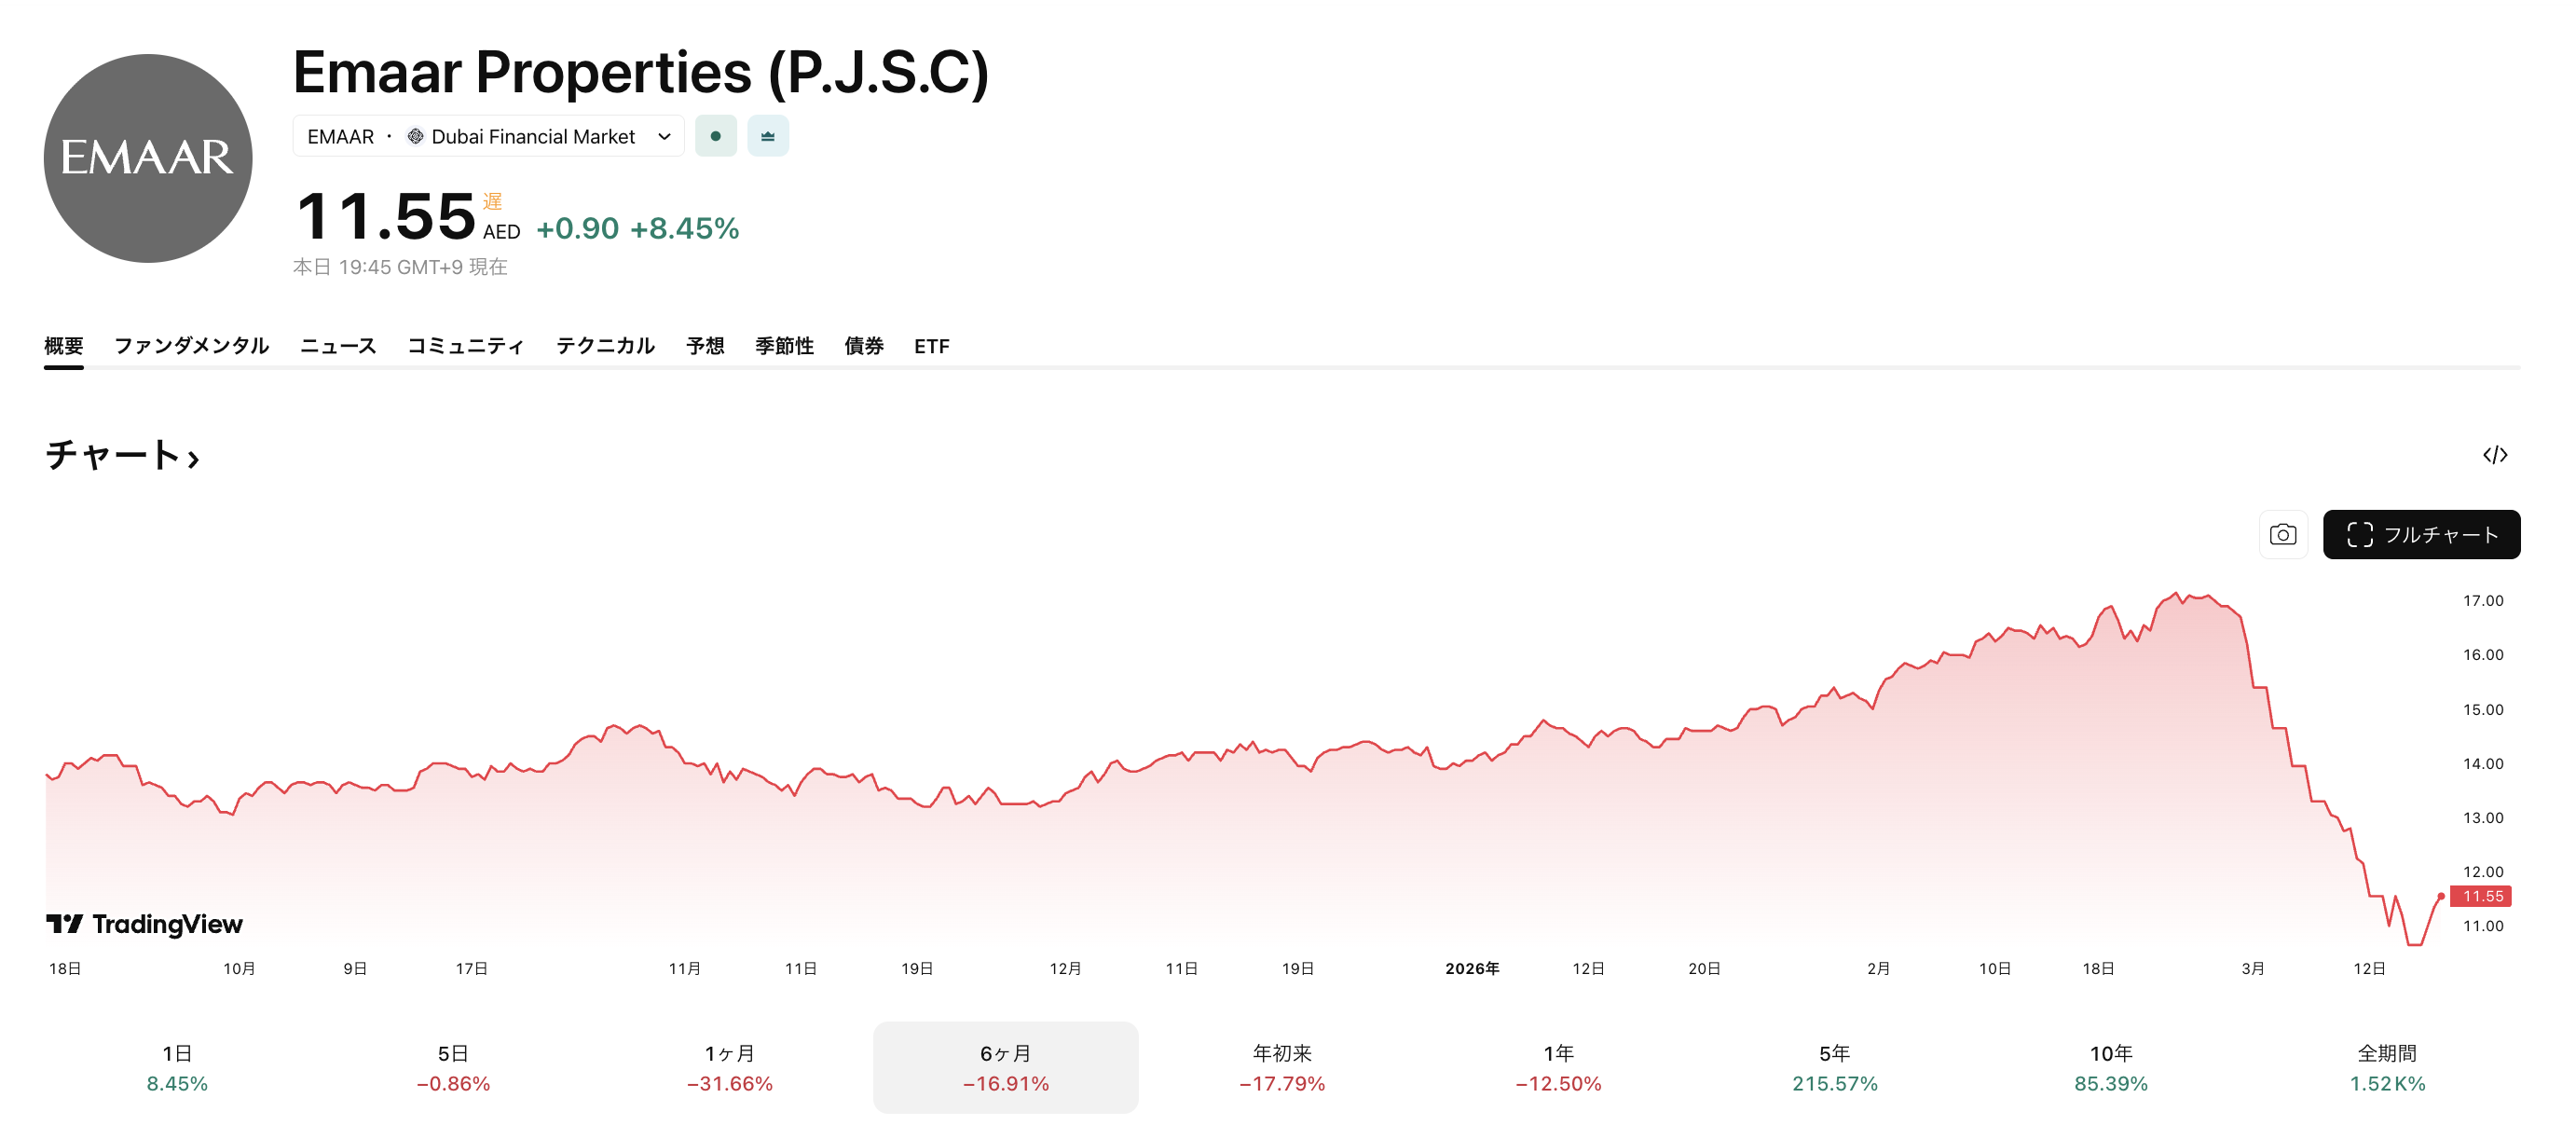This screenshot has height=1139, width=2576.
Task: Click the camera snapshot icon
Action: click(2282, 534)
